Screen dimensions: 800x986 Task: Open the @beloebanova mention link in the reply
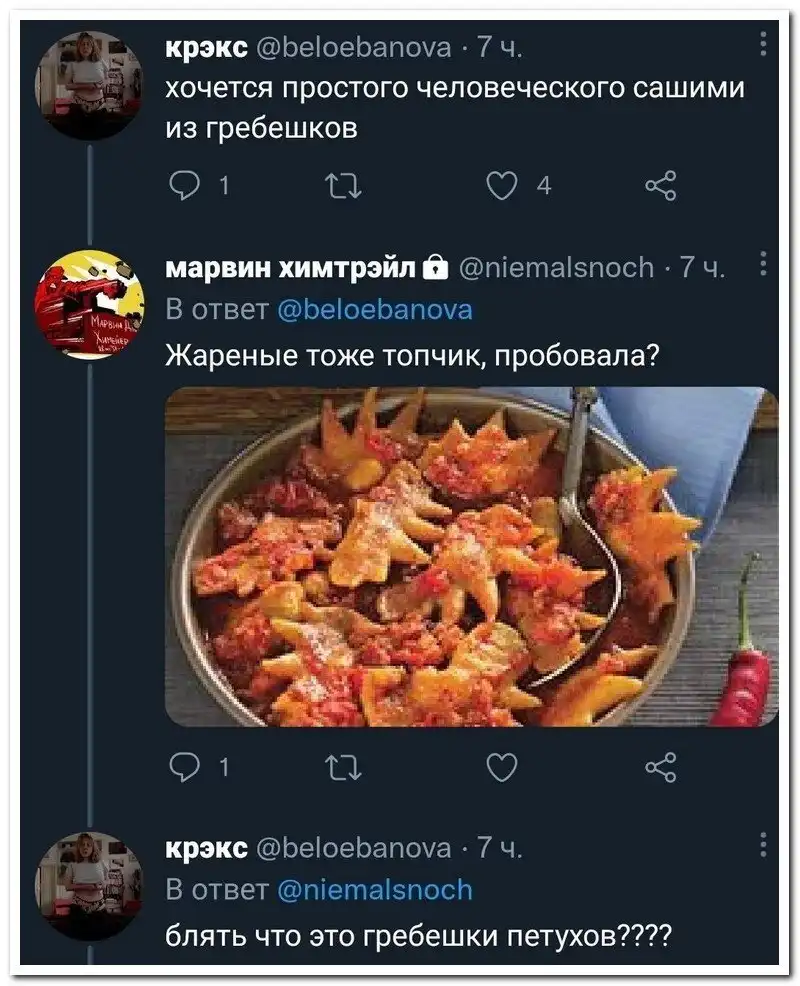pyautogui.click(x=373, y=309)
